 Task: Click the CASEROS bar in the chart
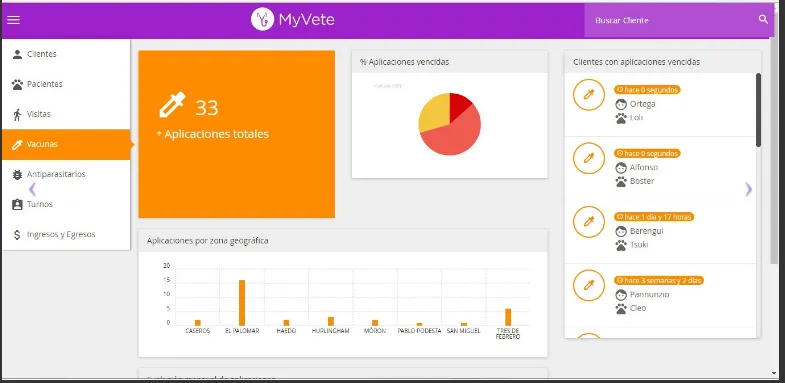pos(197,323)
